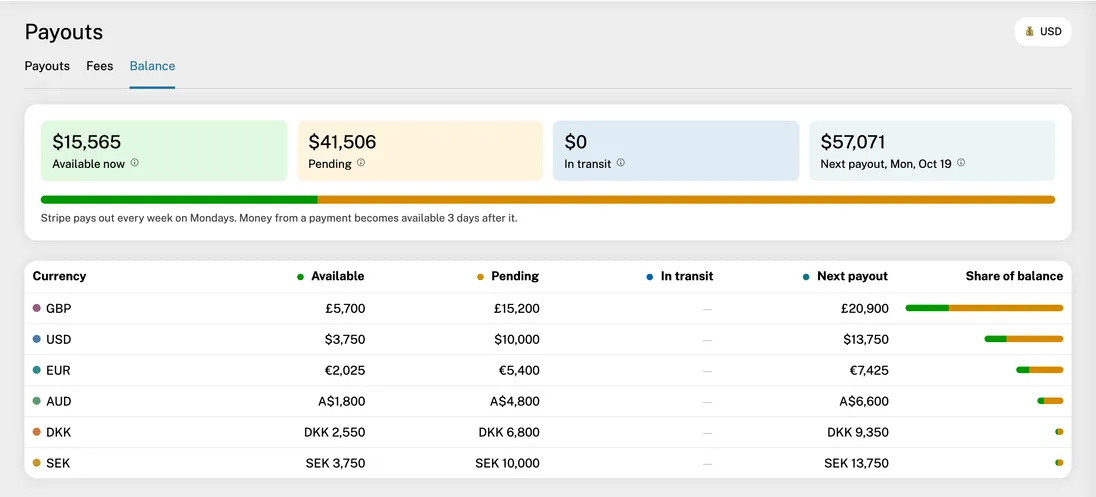Click the SEK 3,750 available amount
Image resolution: width=1096 pixels, height=497 pixels.
336,463
